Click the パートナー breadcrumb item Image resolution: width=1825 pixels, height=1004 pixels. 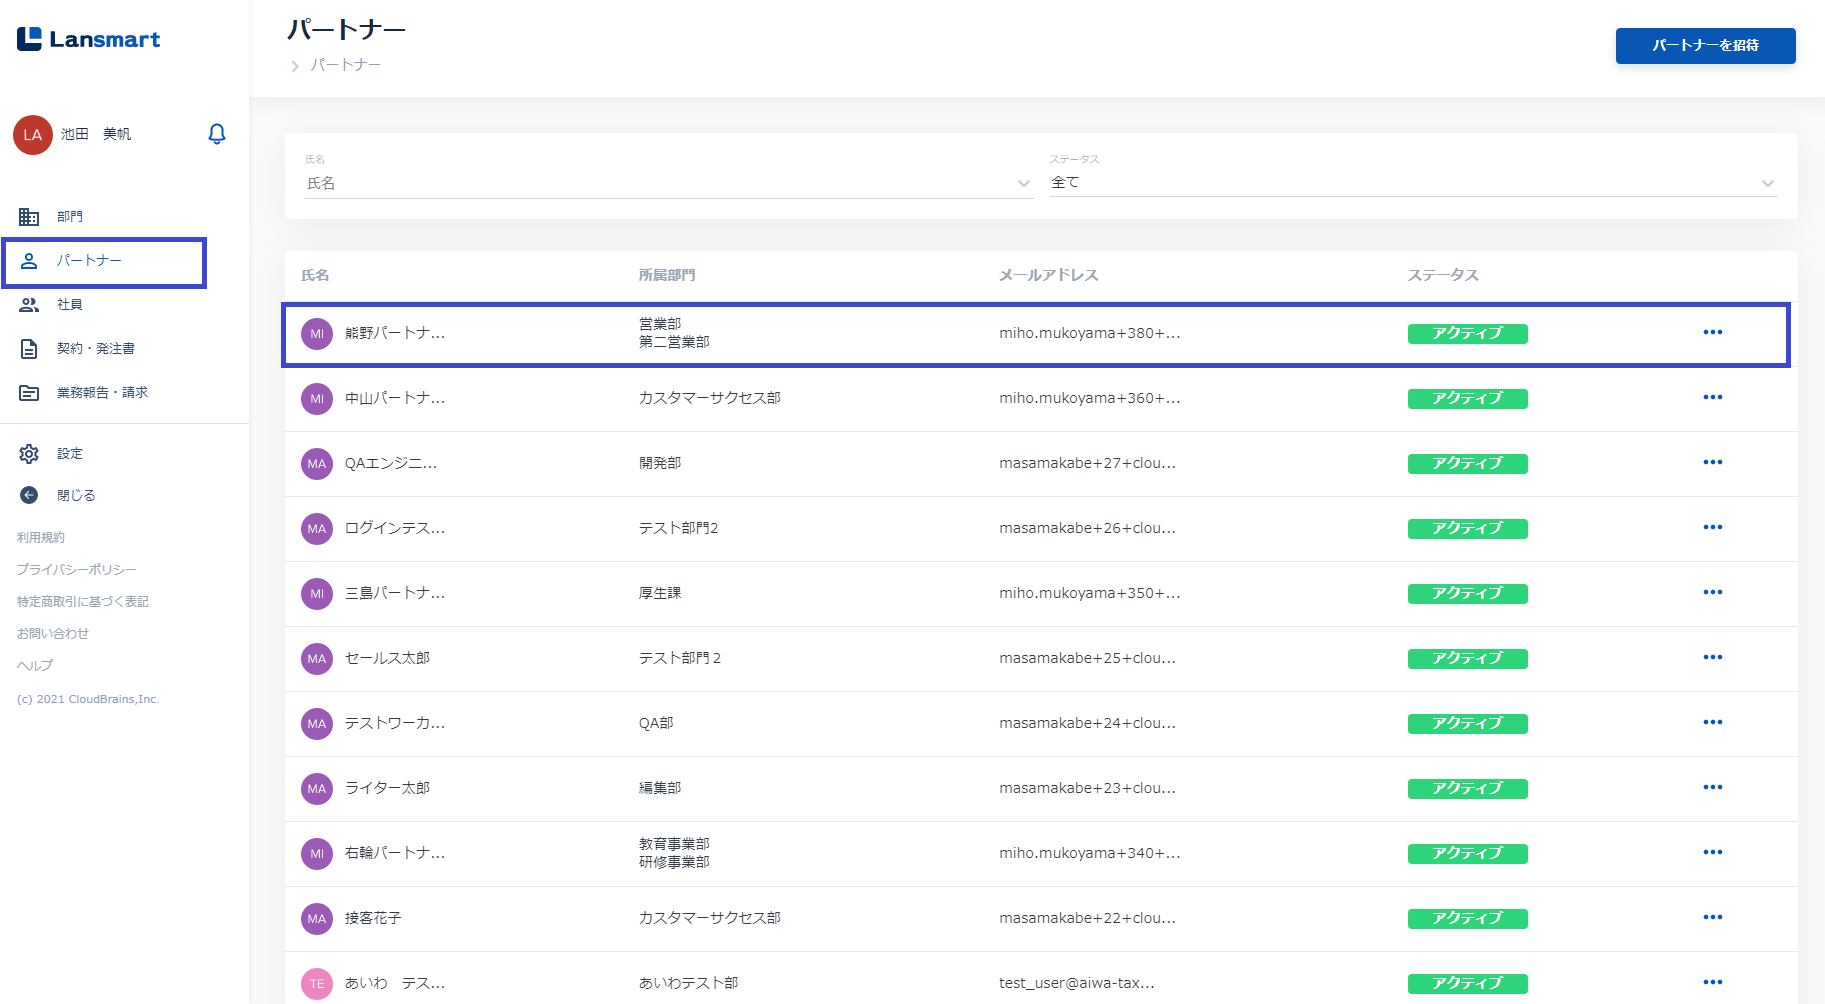click(x=345, y=65)
